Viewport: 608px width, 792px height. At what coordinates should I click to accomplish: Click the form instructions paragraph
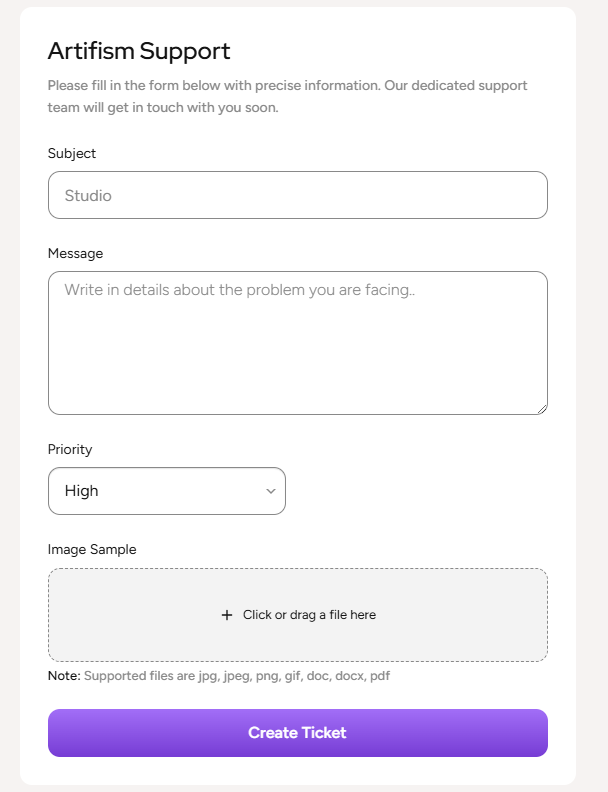coord(288,96)
